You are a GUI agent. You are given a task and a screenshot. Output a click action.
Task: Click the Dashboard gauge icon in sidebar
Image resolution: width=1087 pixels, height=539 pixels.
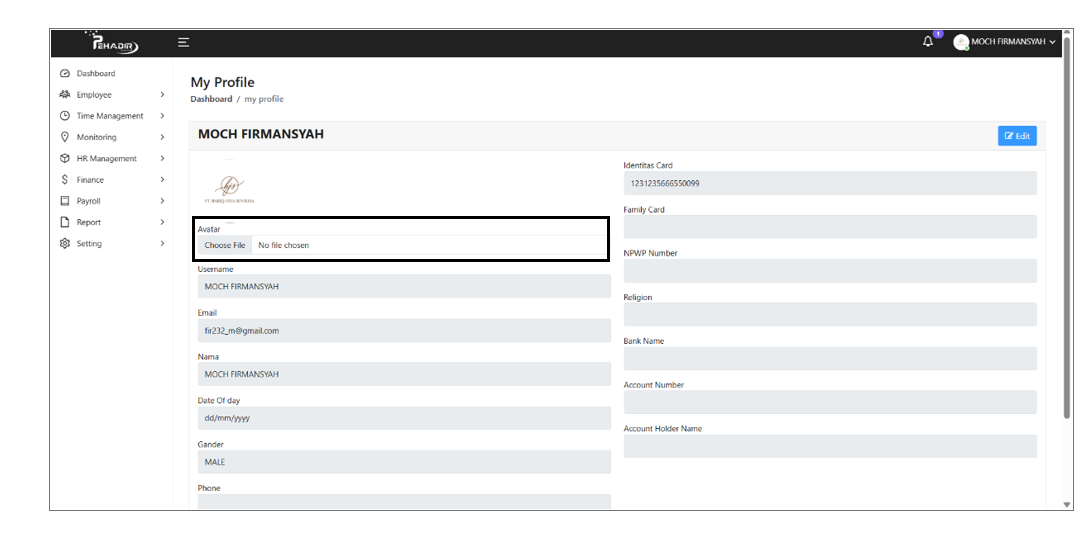[65, 74]
